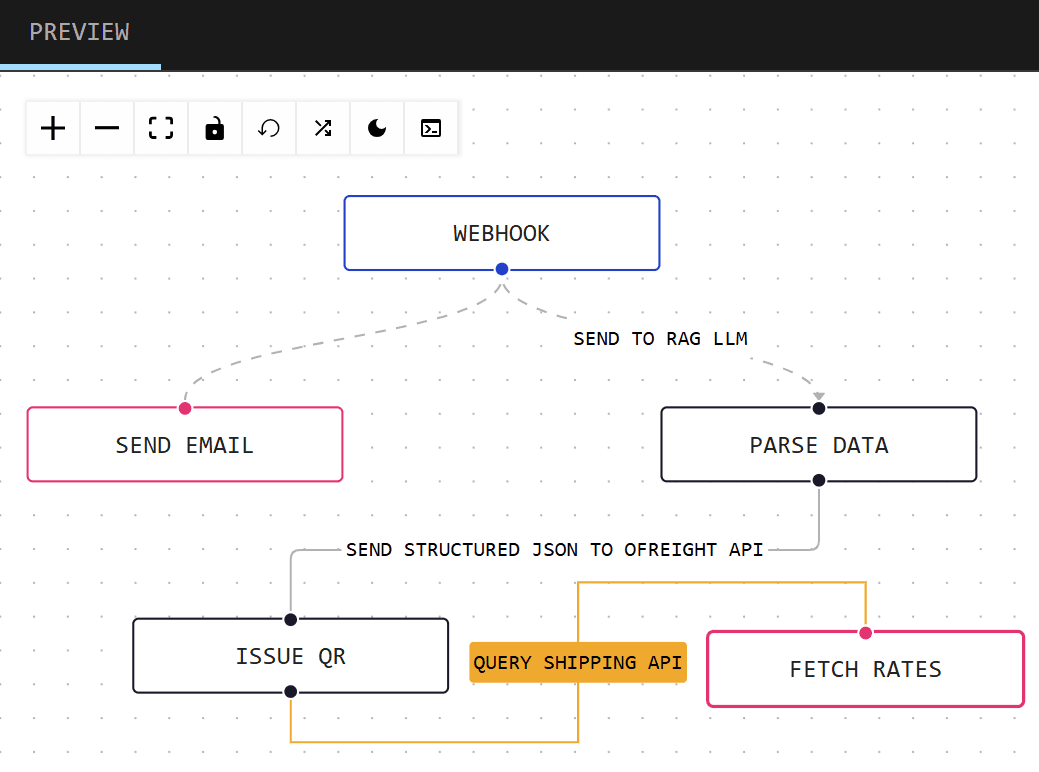
Task: Click the zoom out minus icon
Action: (107, 128)
